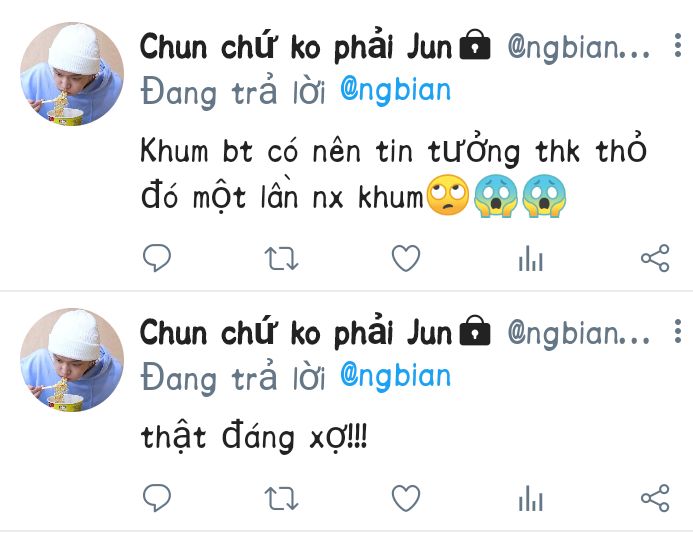
Task: View analytics of the first tweet
Action: click(x=530, y=258)
